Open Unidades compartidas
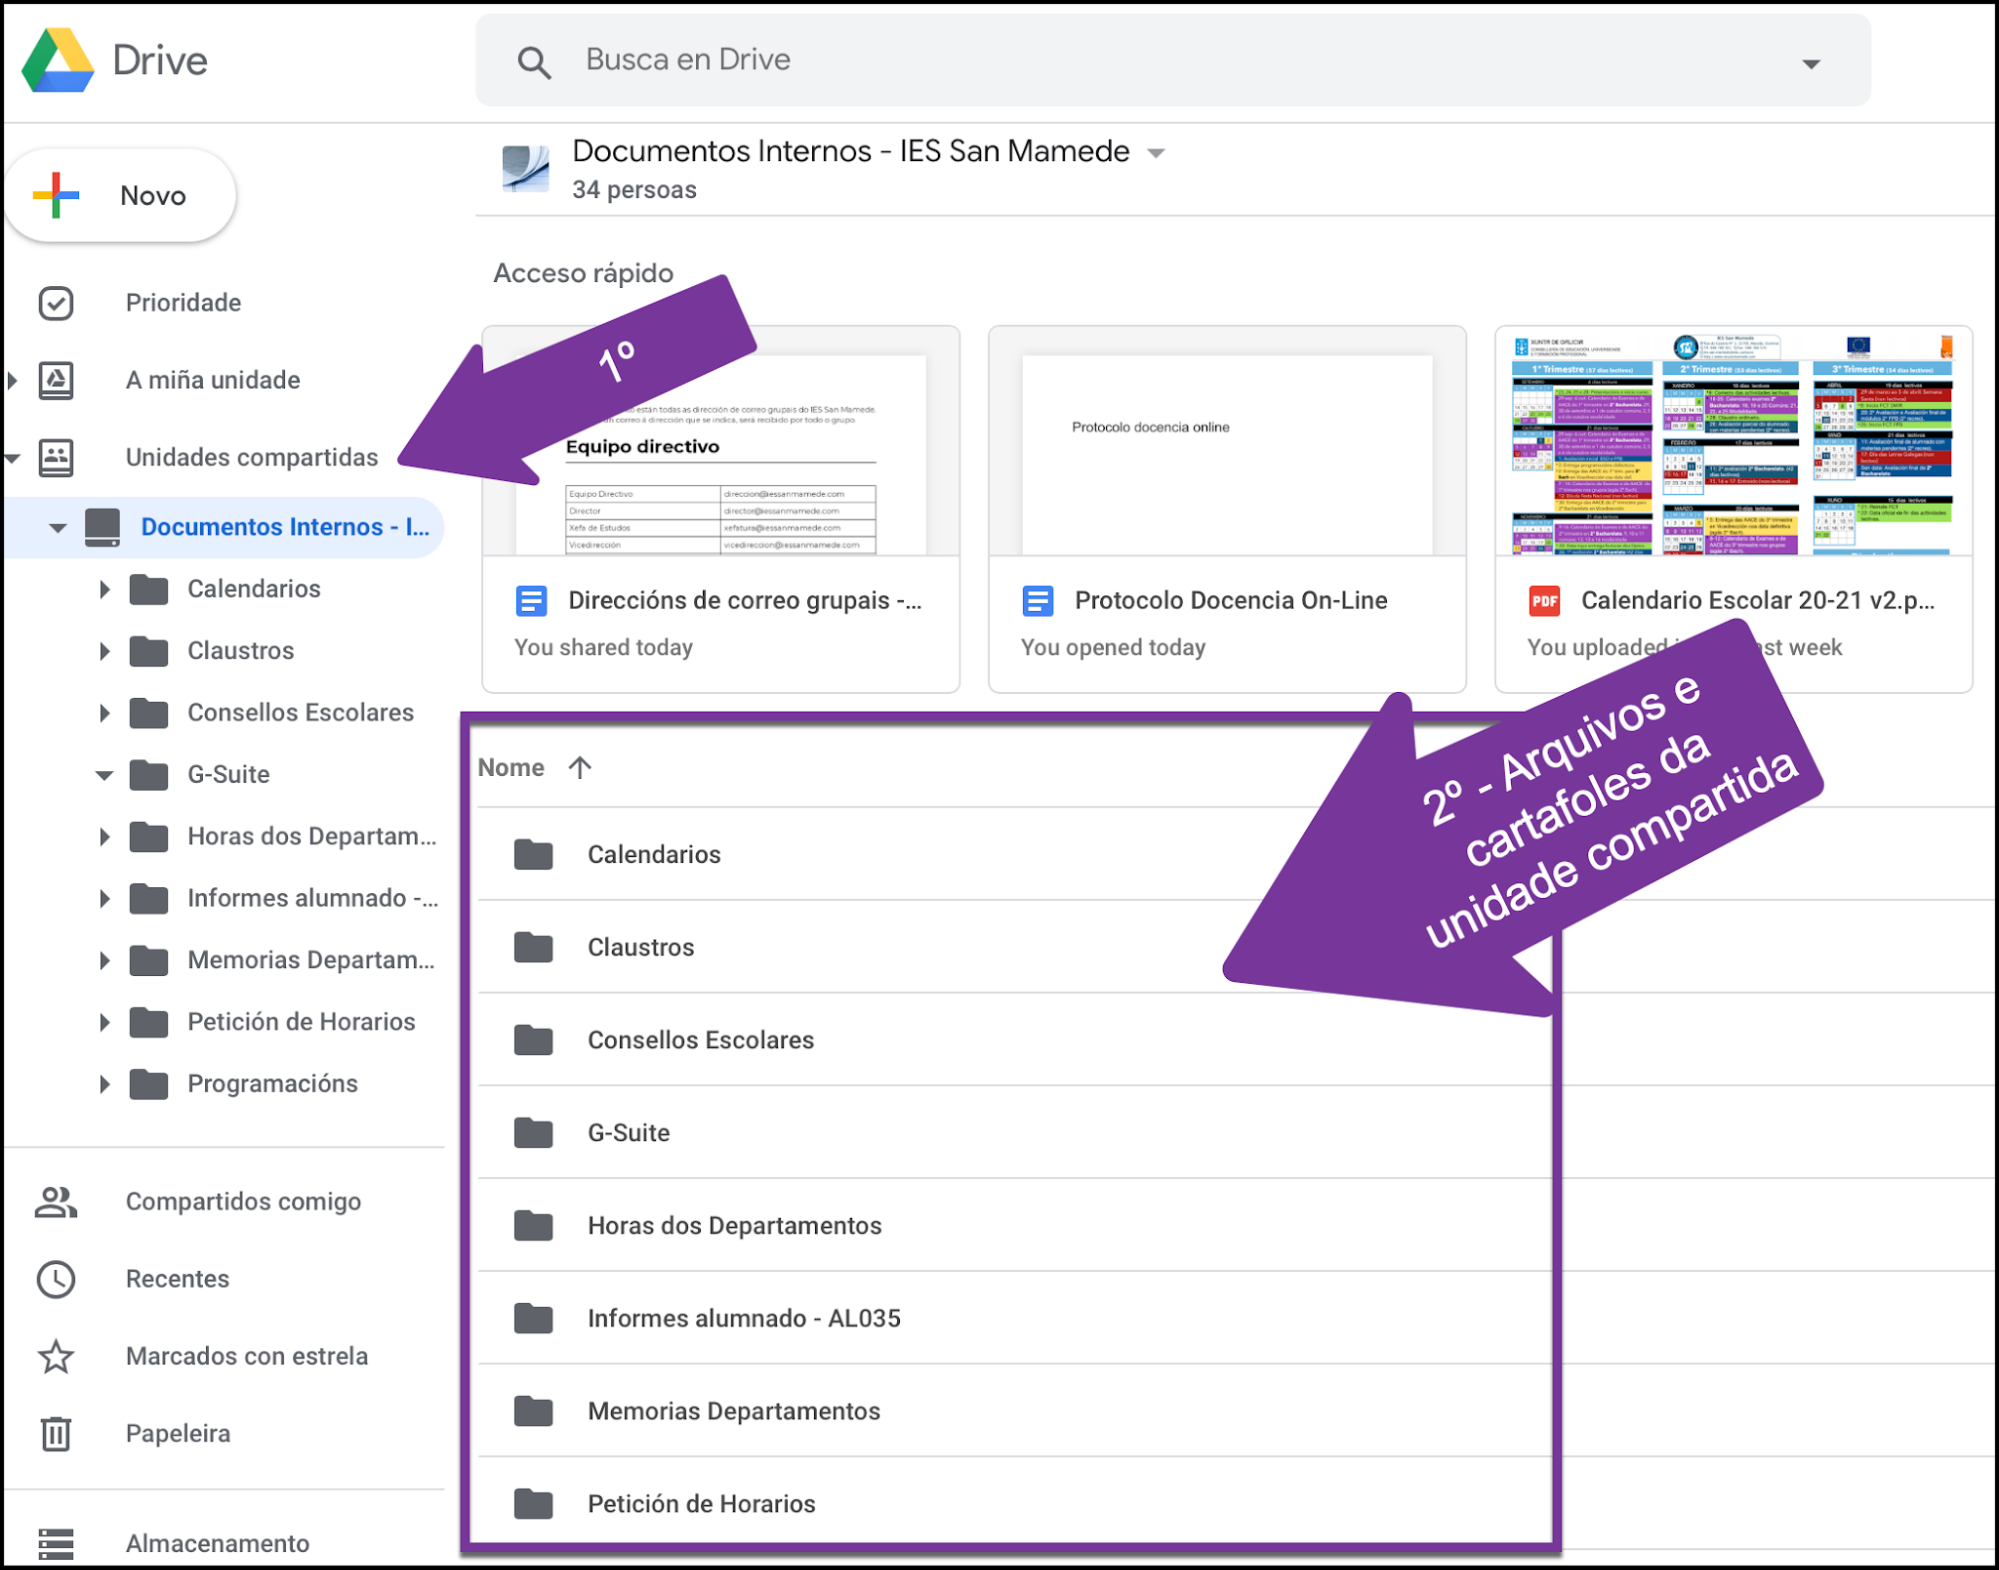1999x1570 pixels. [x=251, y=457]
